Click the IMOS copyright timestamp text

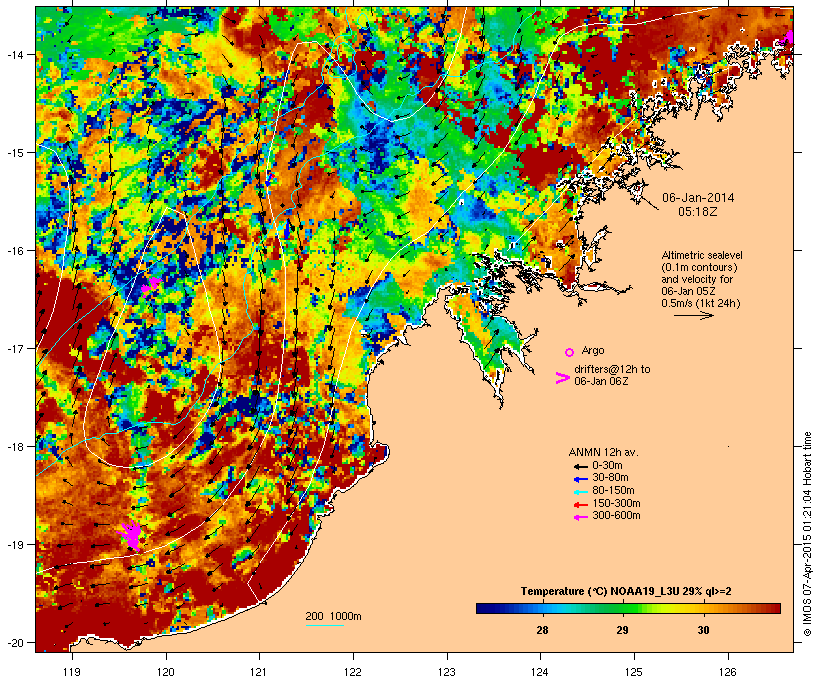click(x=807, y=535)
